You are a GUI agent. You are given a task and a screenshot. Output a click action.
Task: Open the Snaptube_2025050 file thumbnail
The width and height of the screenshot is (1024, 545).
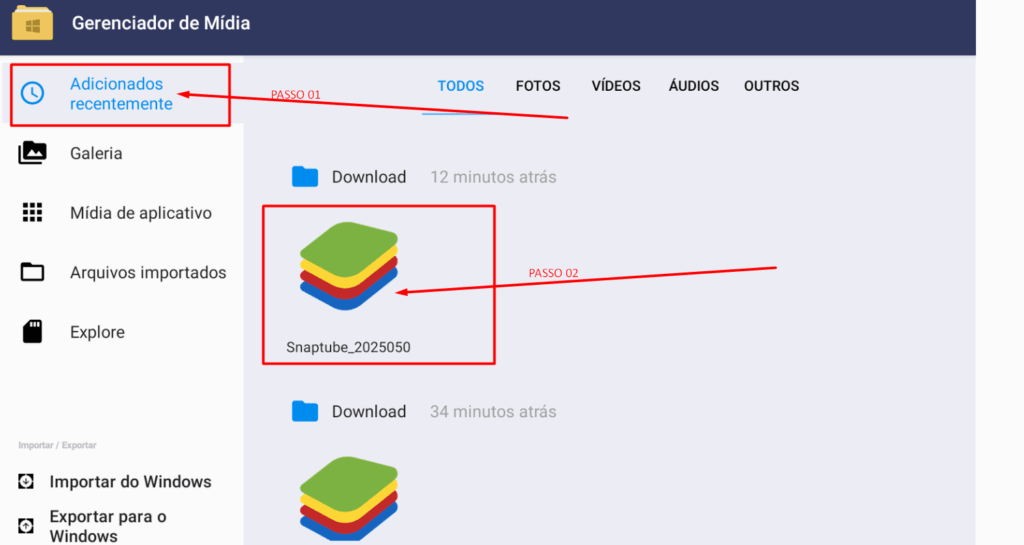[349, 266]
